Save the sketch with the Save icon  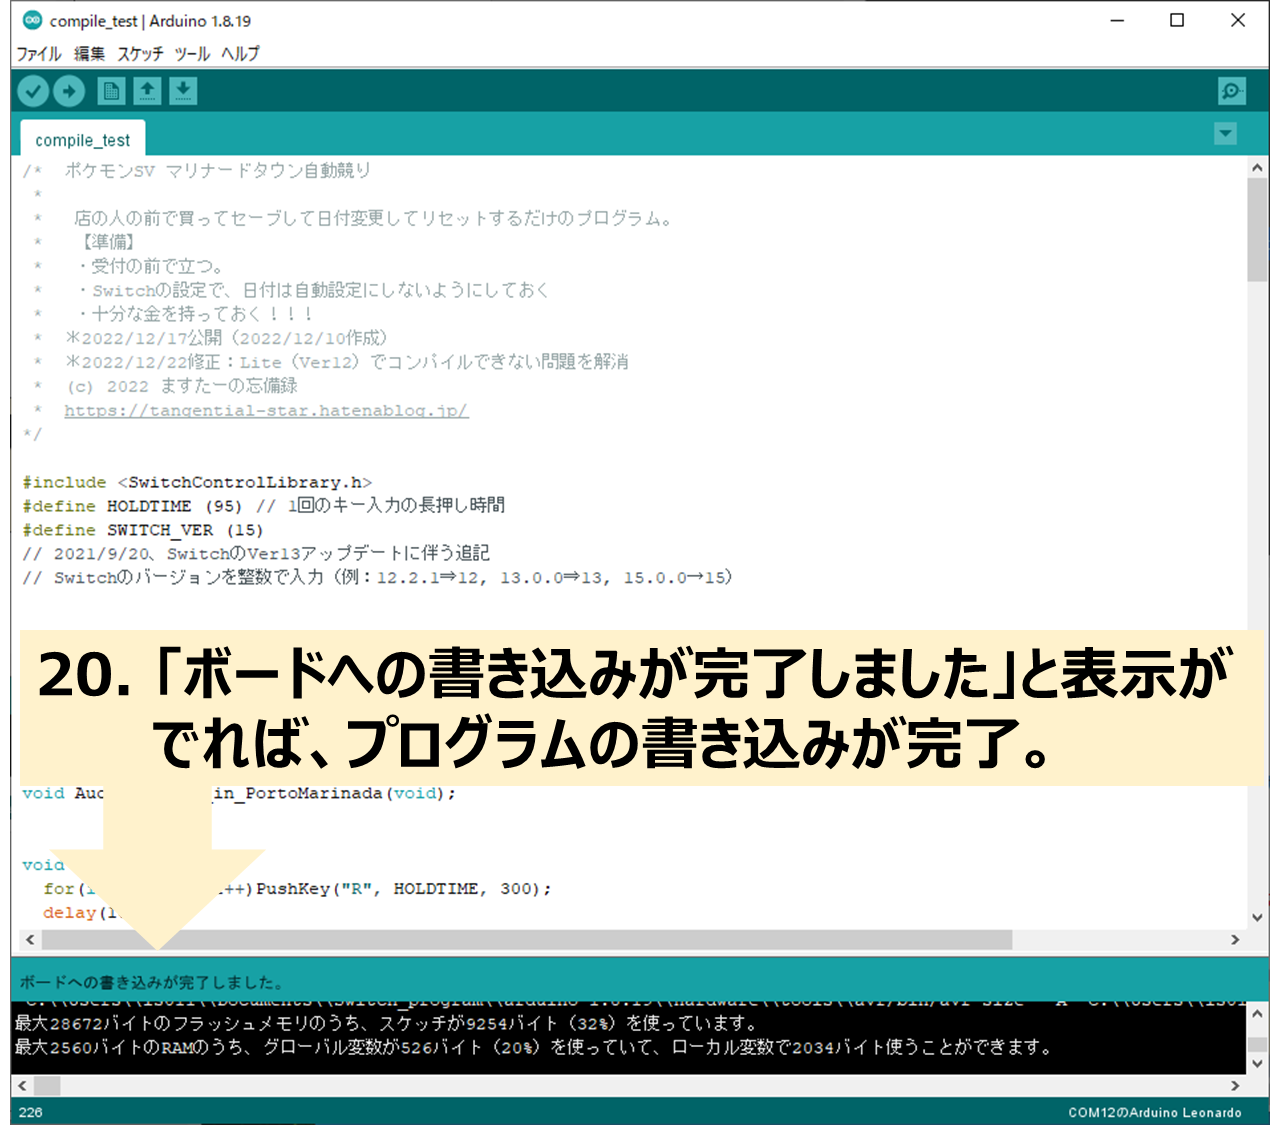click(x=183, y=91)
